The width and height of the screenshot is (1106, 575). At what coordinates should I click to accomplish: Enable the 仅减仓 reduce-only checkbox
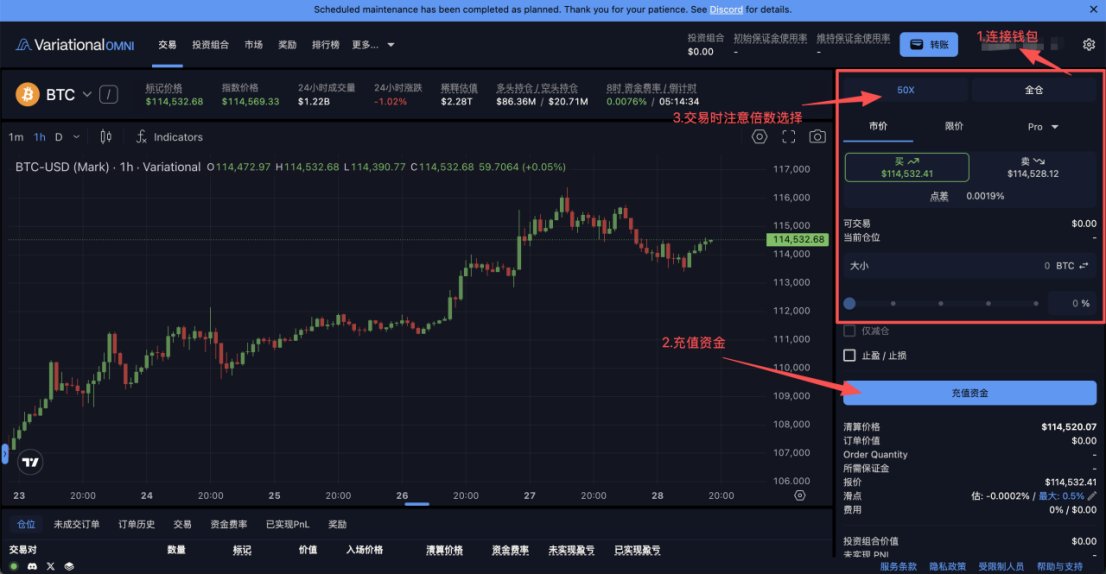click(x=849, y=330)
